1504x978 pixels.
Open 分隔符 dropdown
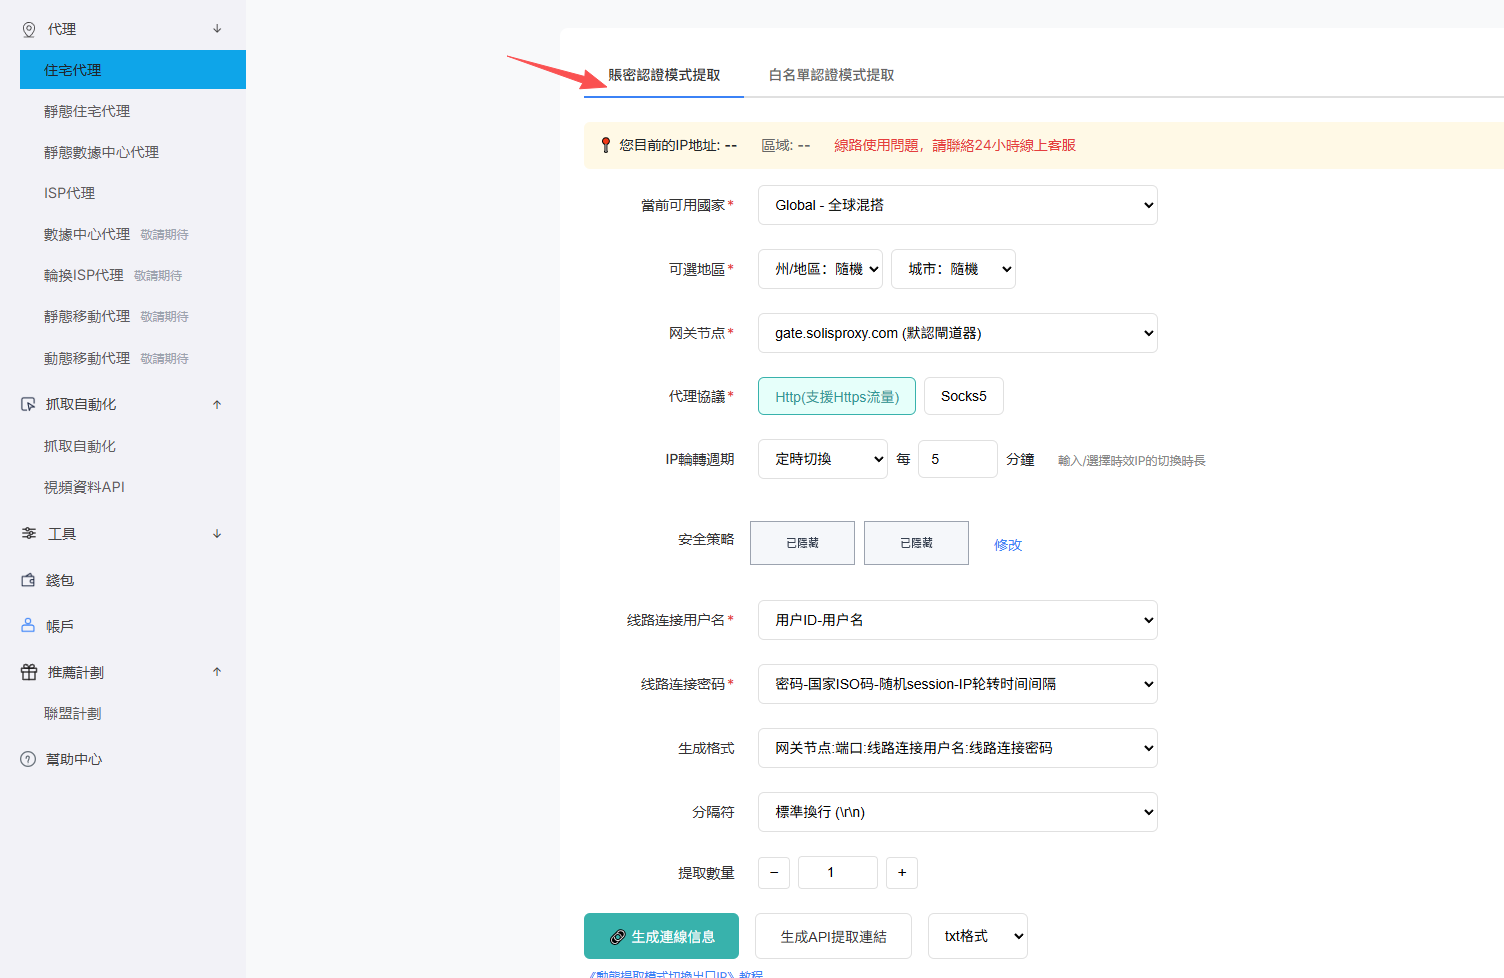[x=958, y=812]
